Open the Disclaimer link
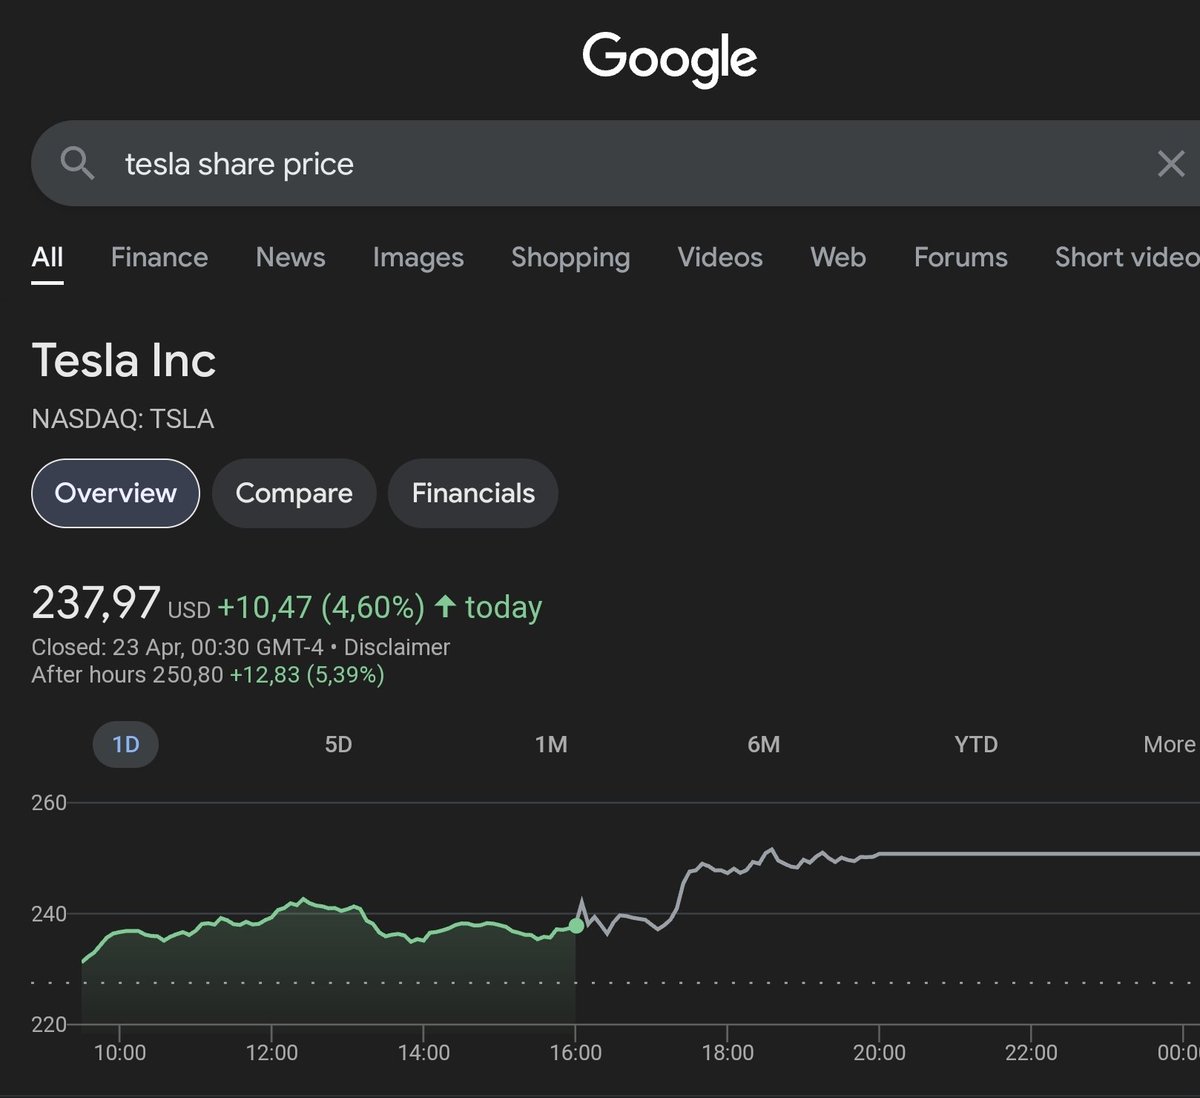Screen dimensions: 1200x1098 click(397, 647)
